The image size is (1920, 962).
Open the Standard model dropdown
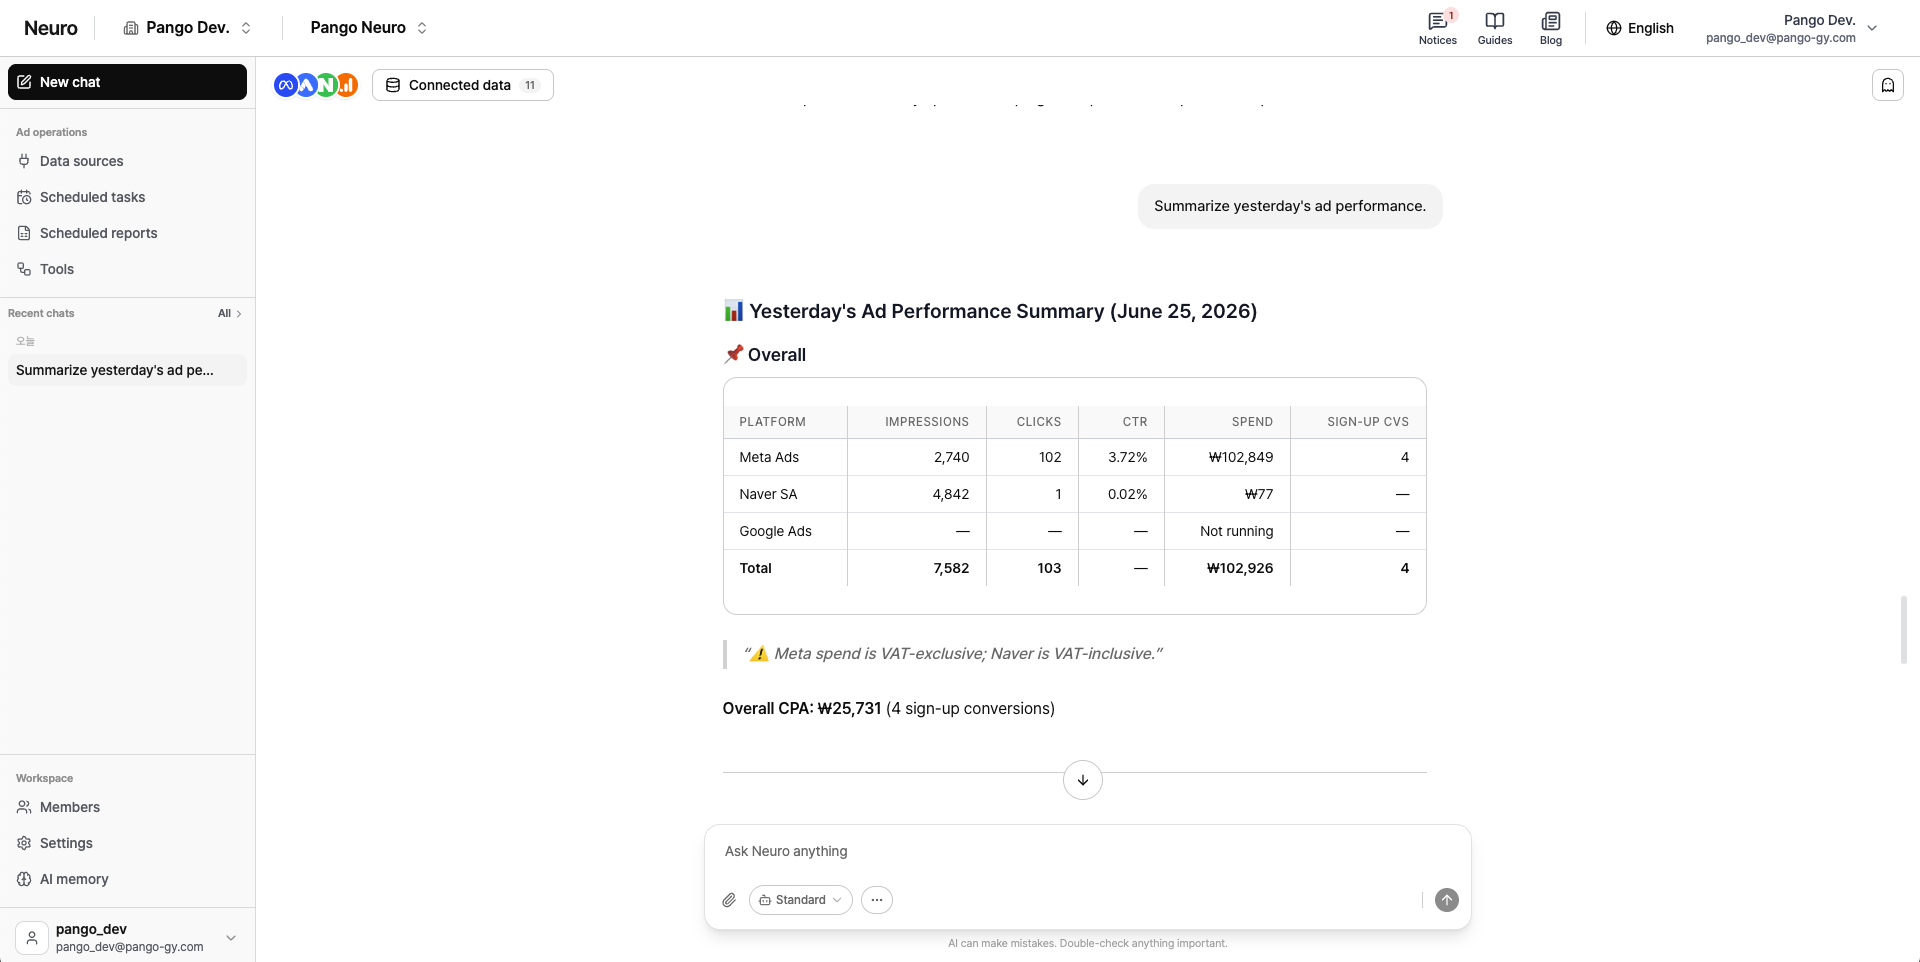[x=800, y=900]
